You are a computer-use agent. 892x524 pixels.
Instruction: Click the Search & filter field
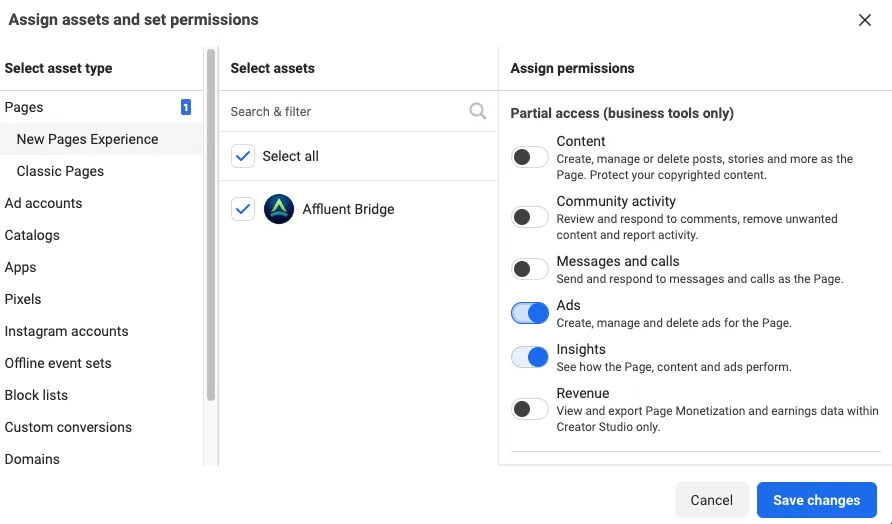click(x=345, y=111)
